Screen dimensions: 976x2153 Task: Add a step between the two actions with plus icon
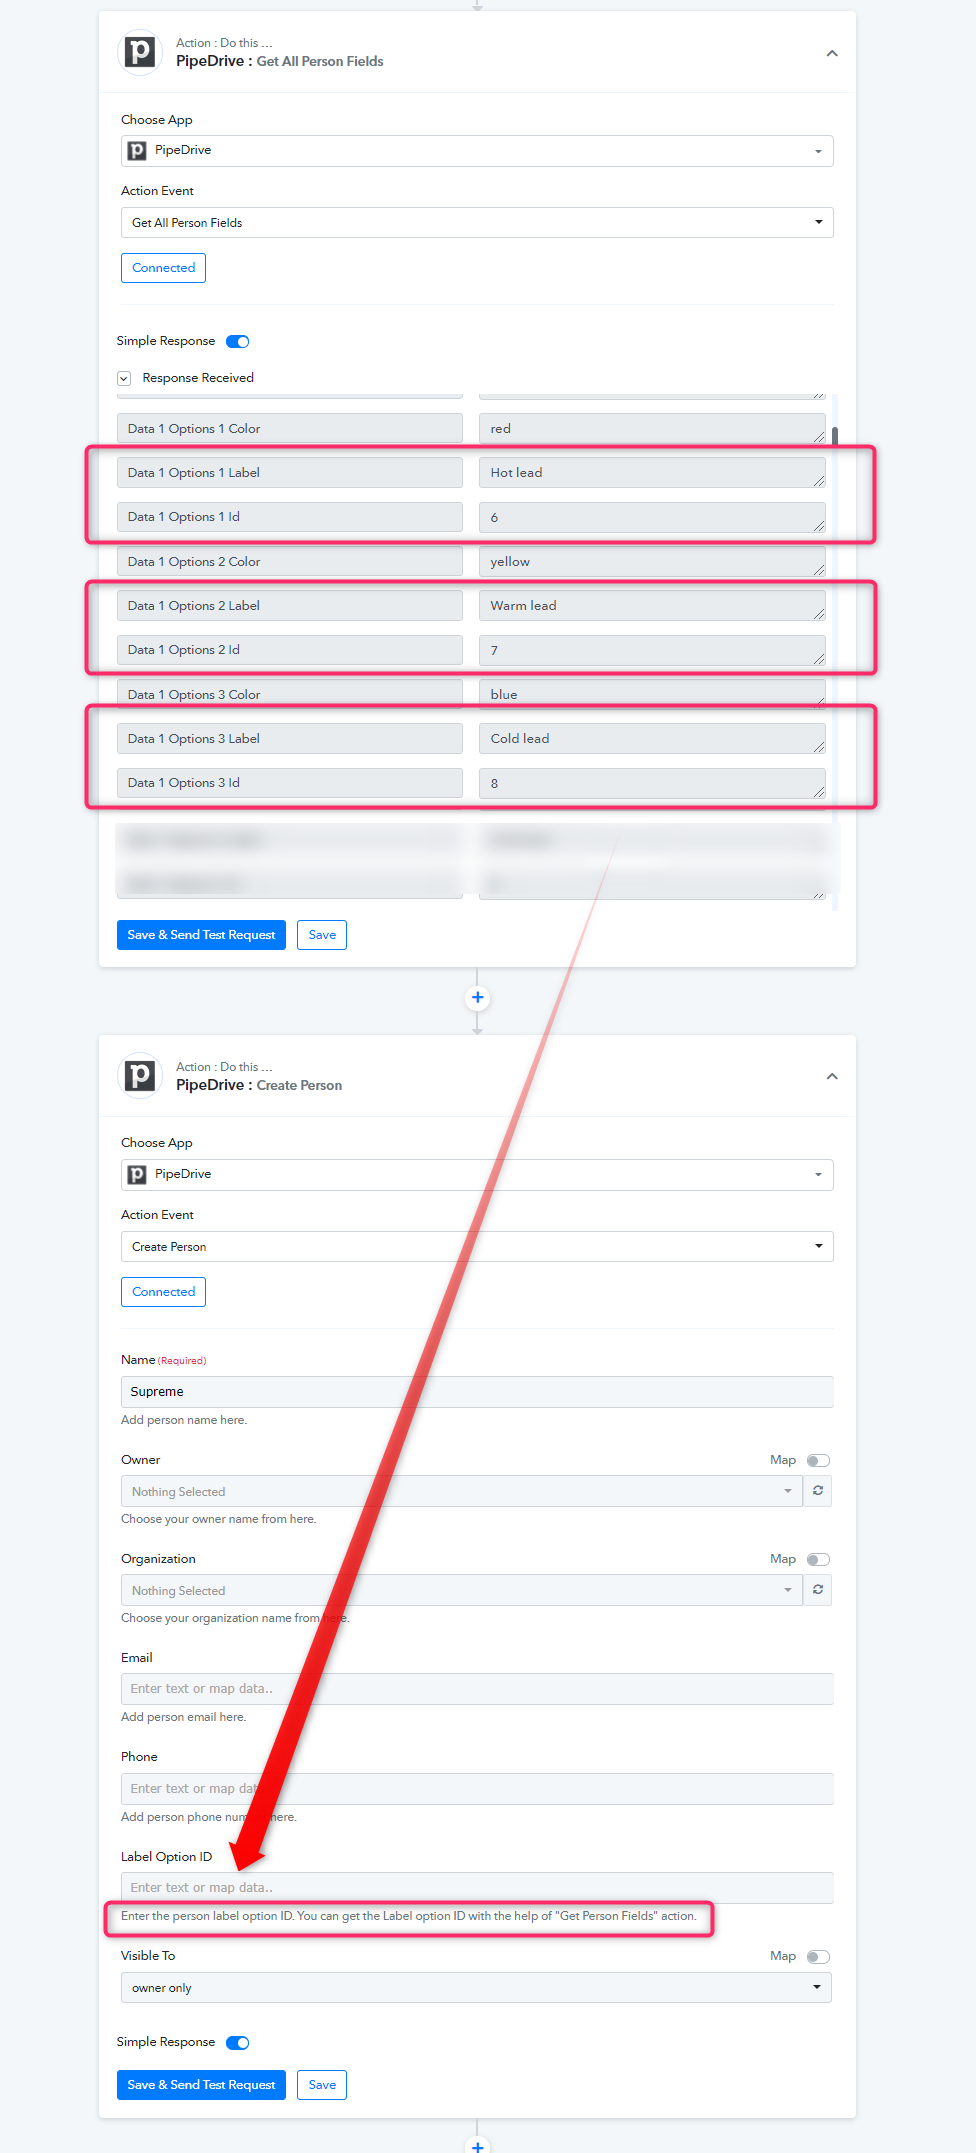pos(478,998)
